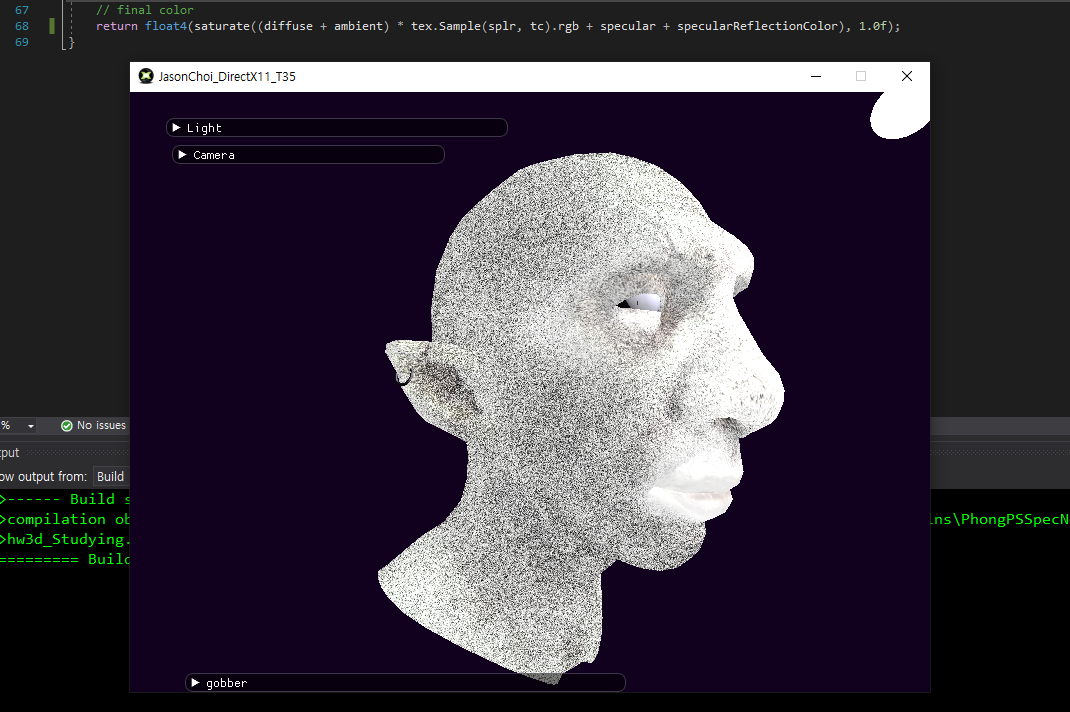Maximize the JasonChoi_DirectX11_T35 window
This screenshot has height=712, width=1070.
point(861,76)
